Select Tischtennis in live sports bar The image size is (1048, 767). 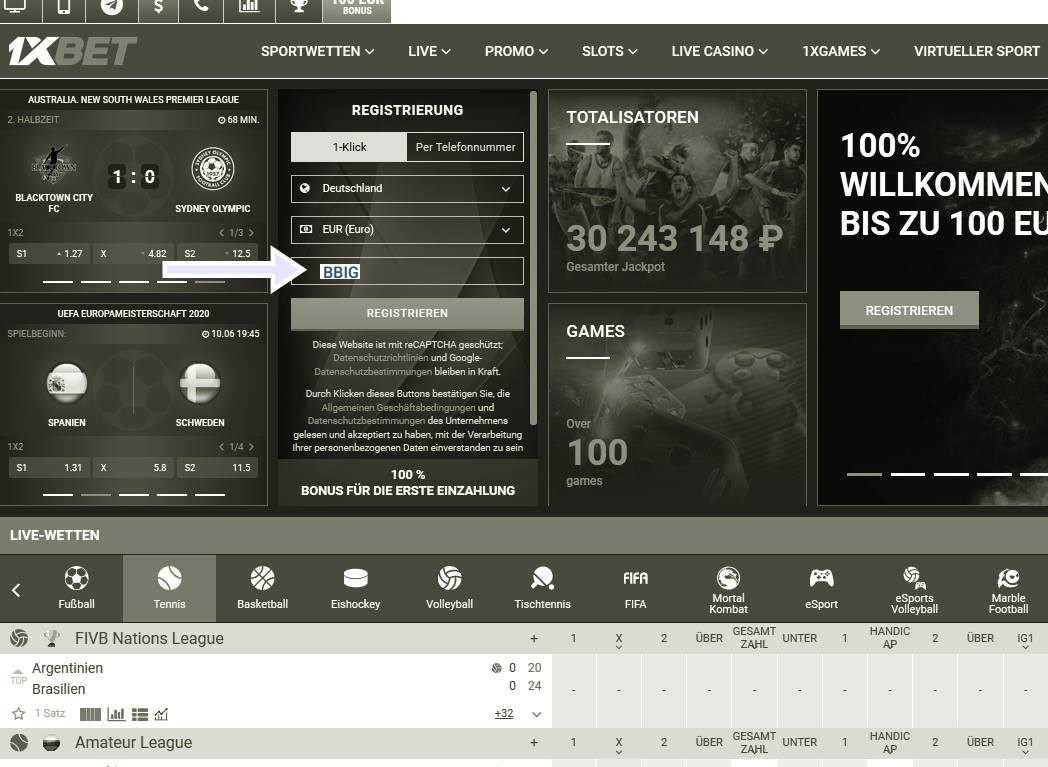tap(542, 589)
